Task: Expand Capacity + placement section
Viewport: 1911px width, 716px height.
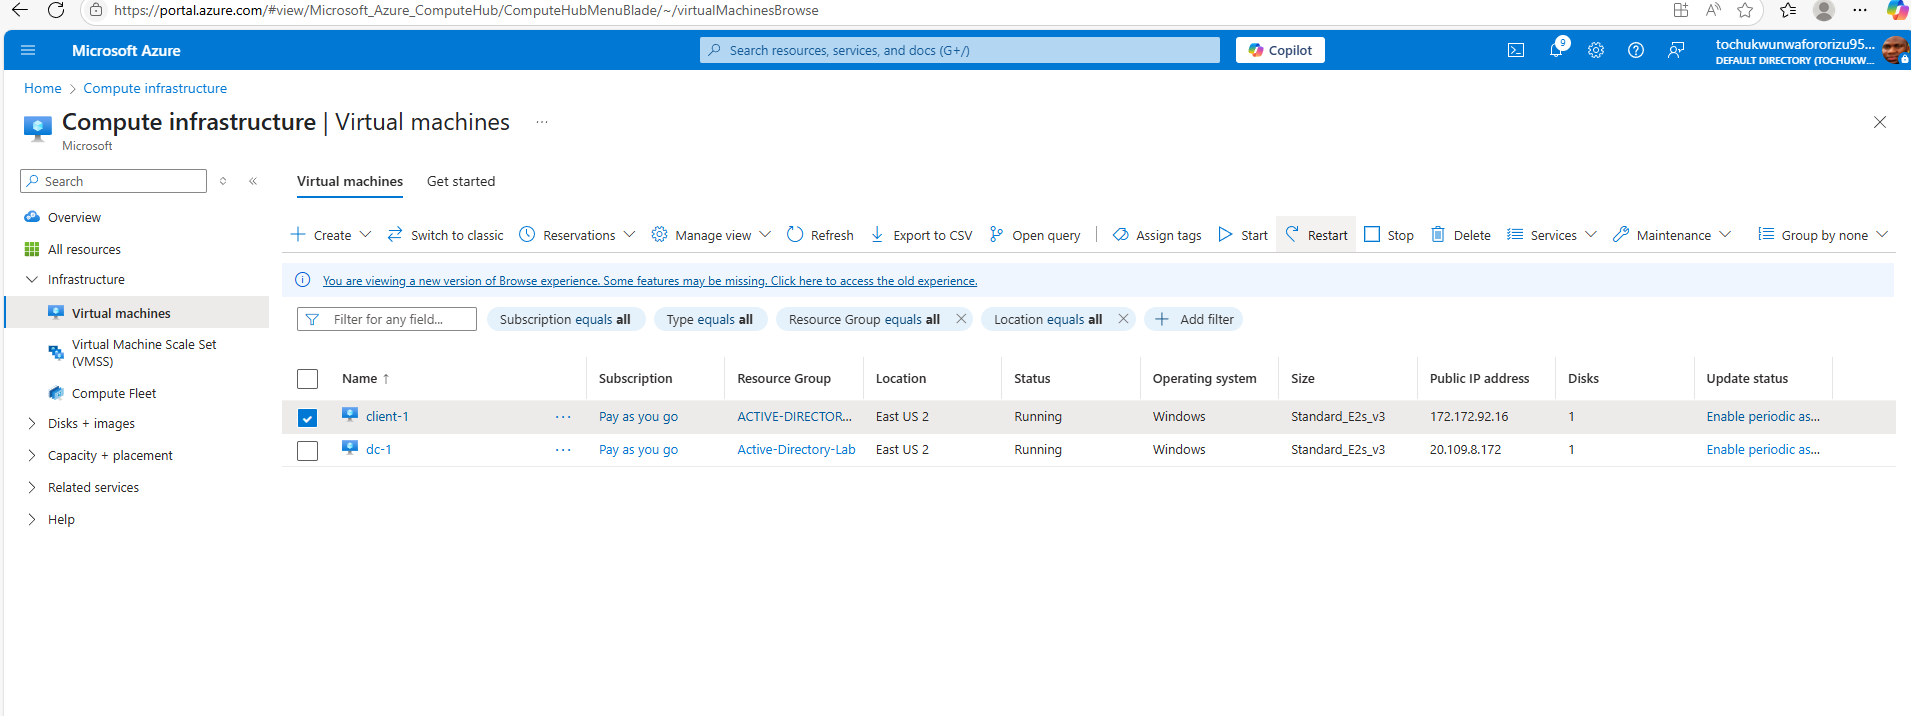Action: coord(32,456)
